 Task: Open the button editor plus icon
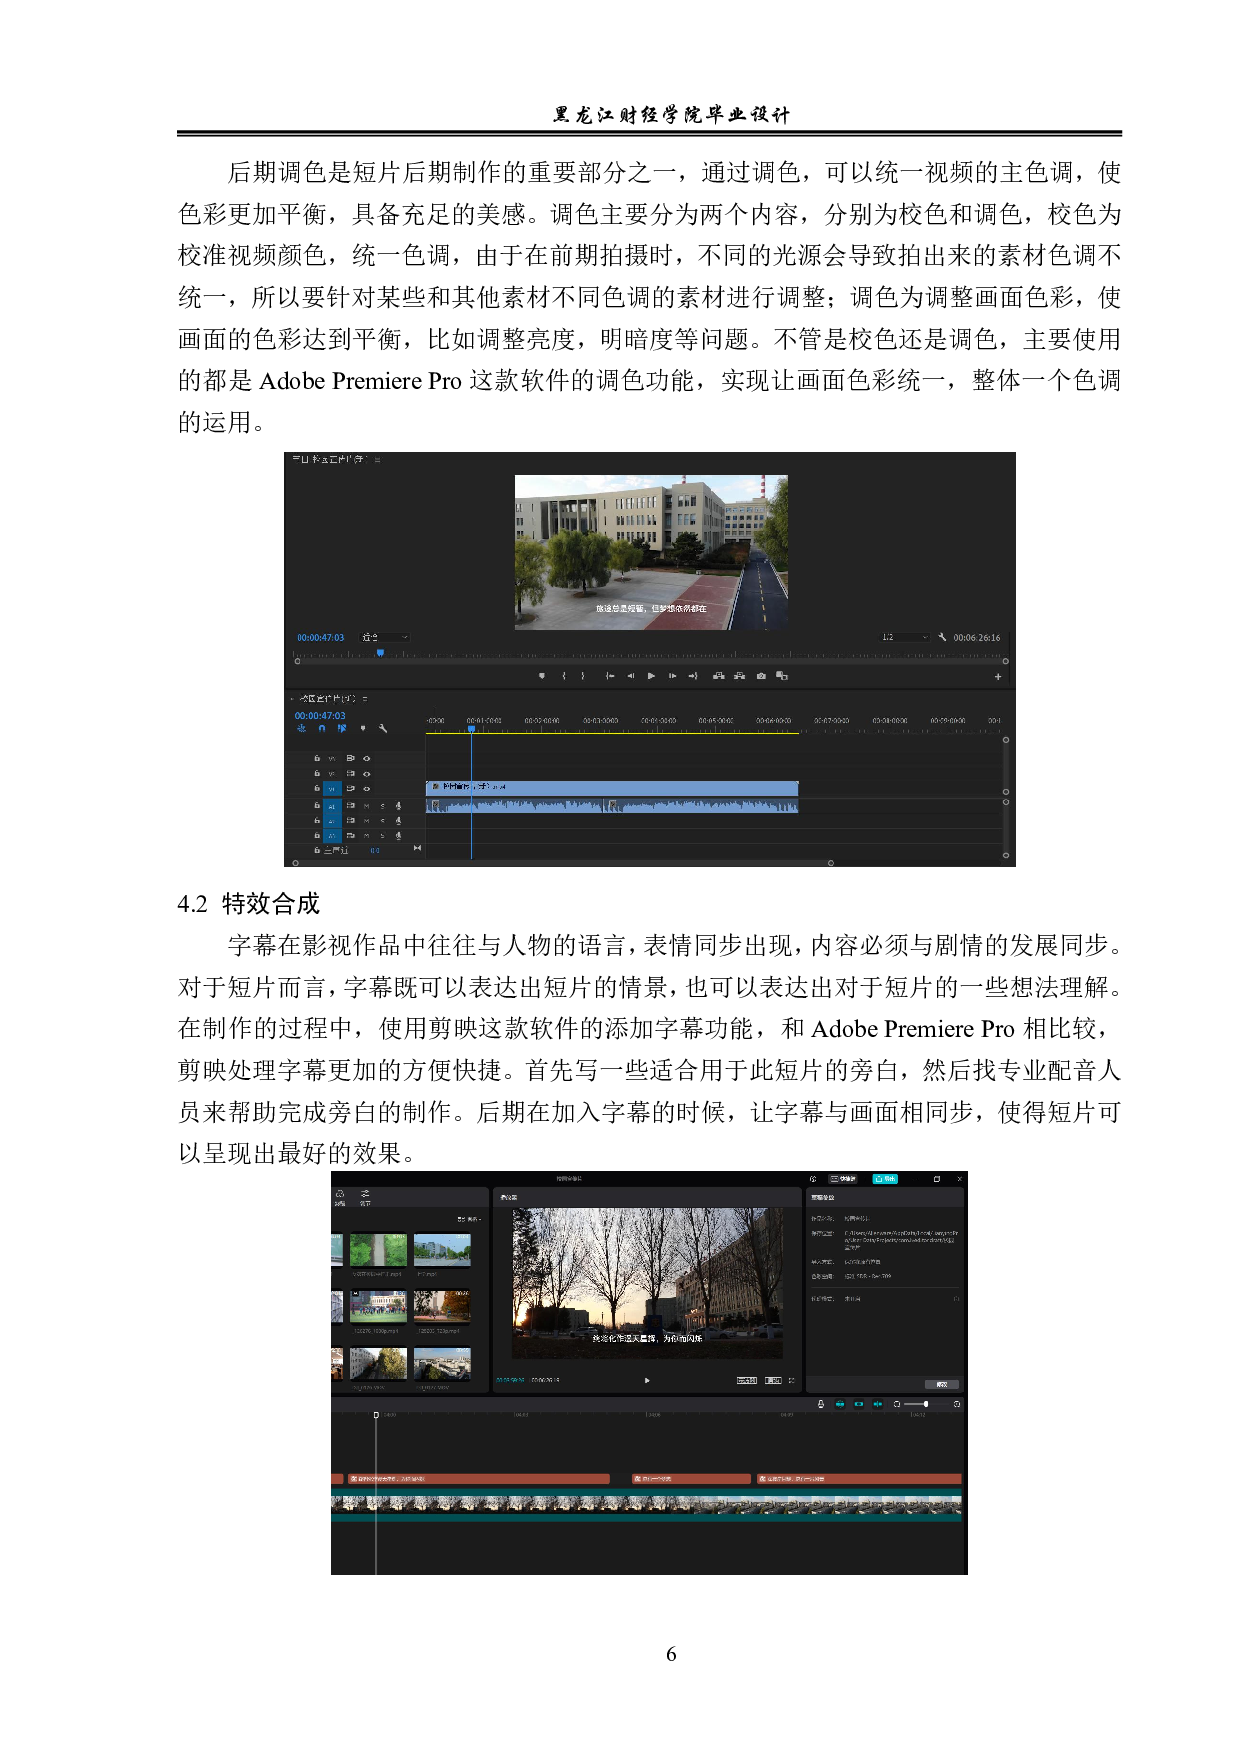coord(997,677)
